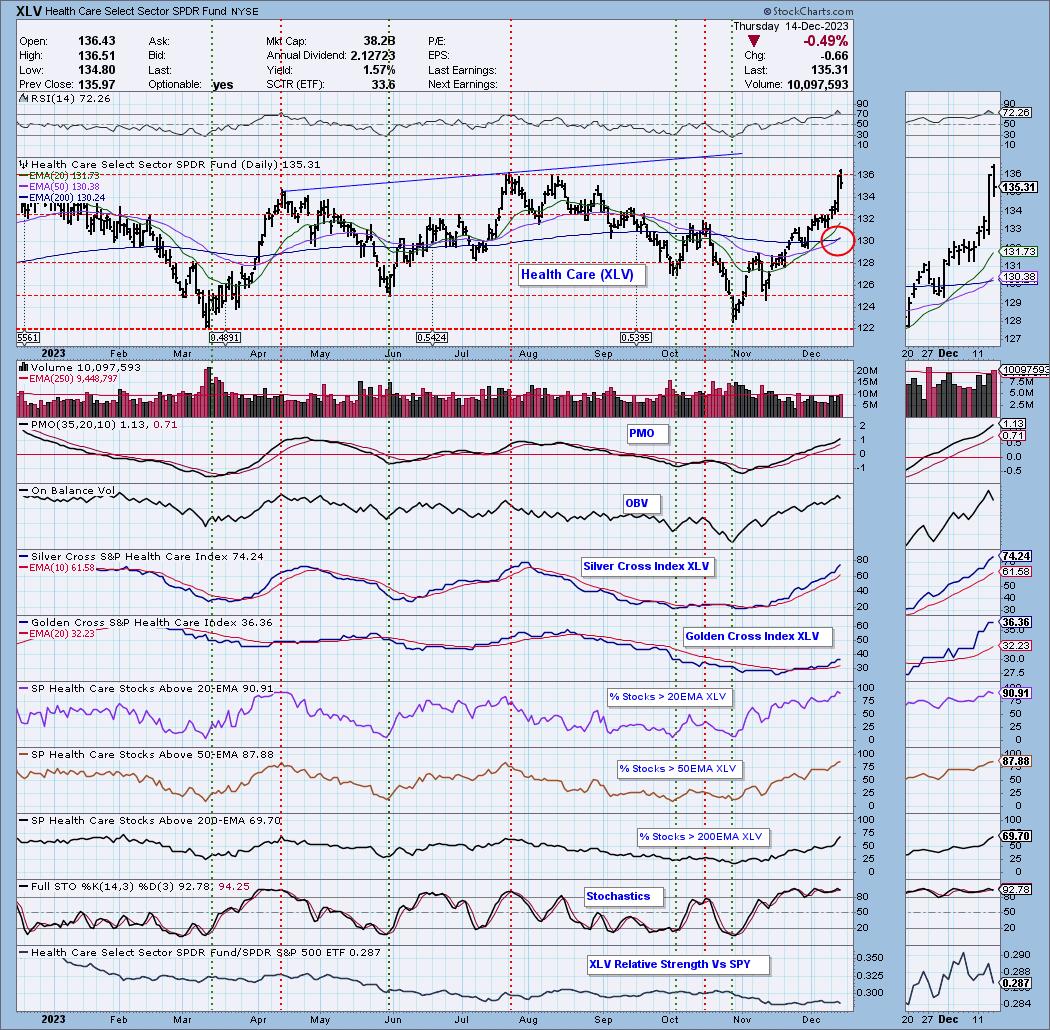Click the header Volume value 10,097,593

tap(817, 85)
